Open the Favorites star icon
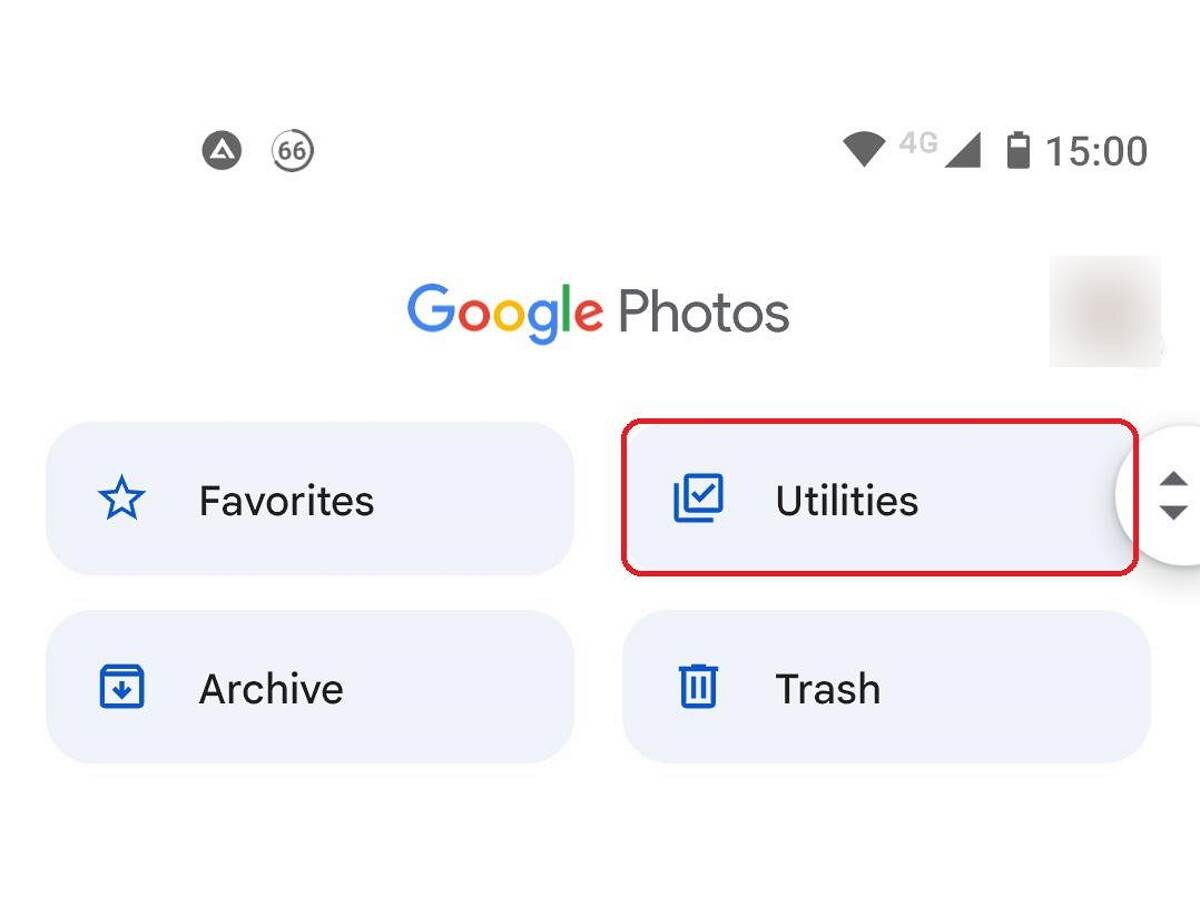The image size is (1200, 900). [x=123, y=498]
